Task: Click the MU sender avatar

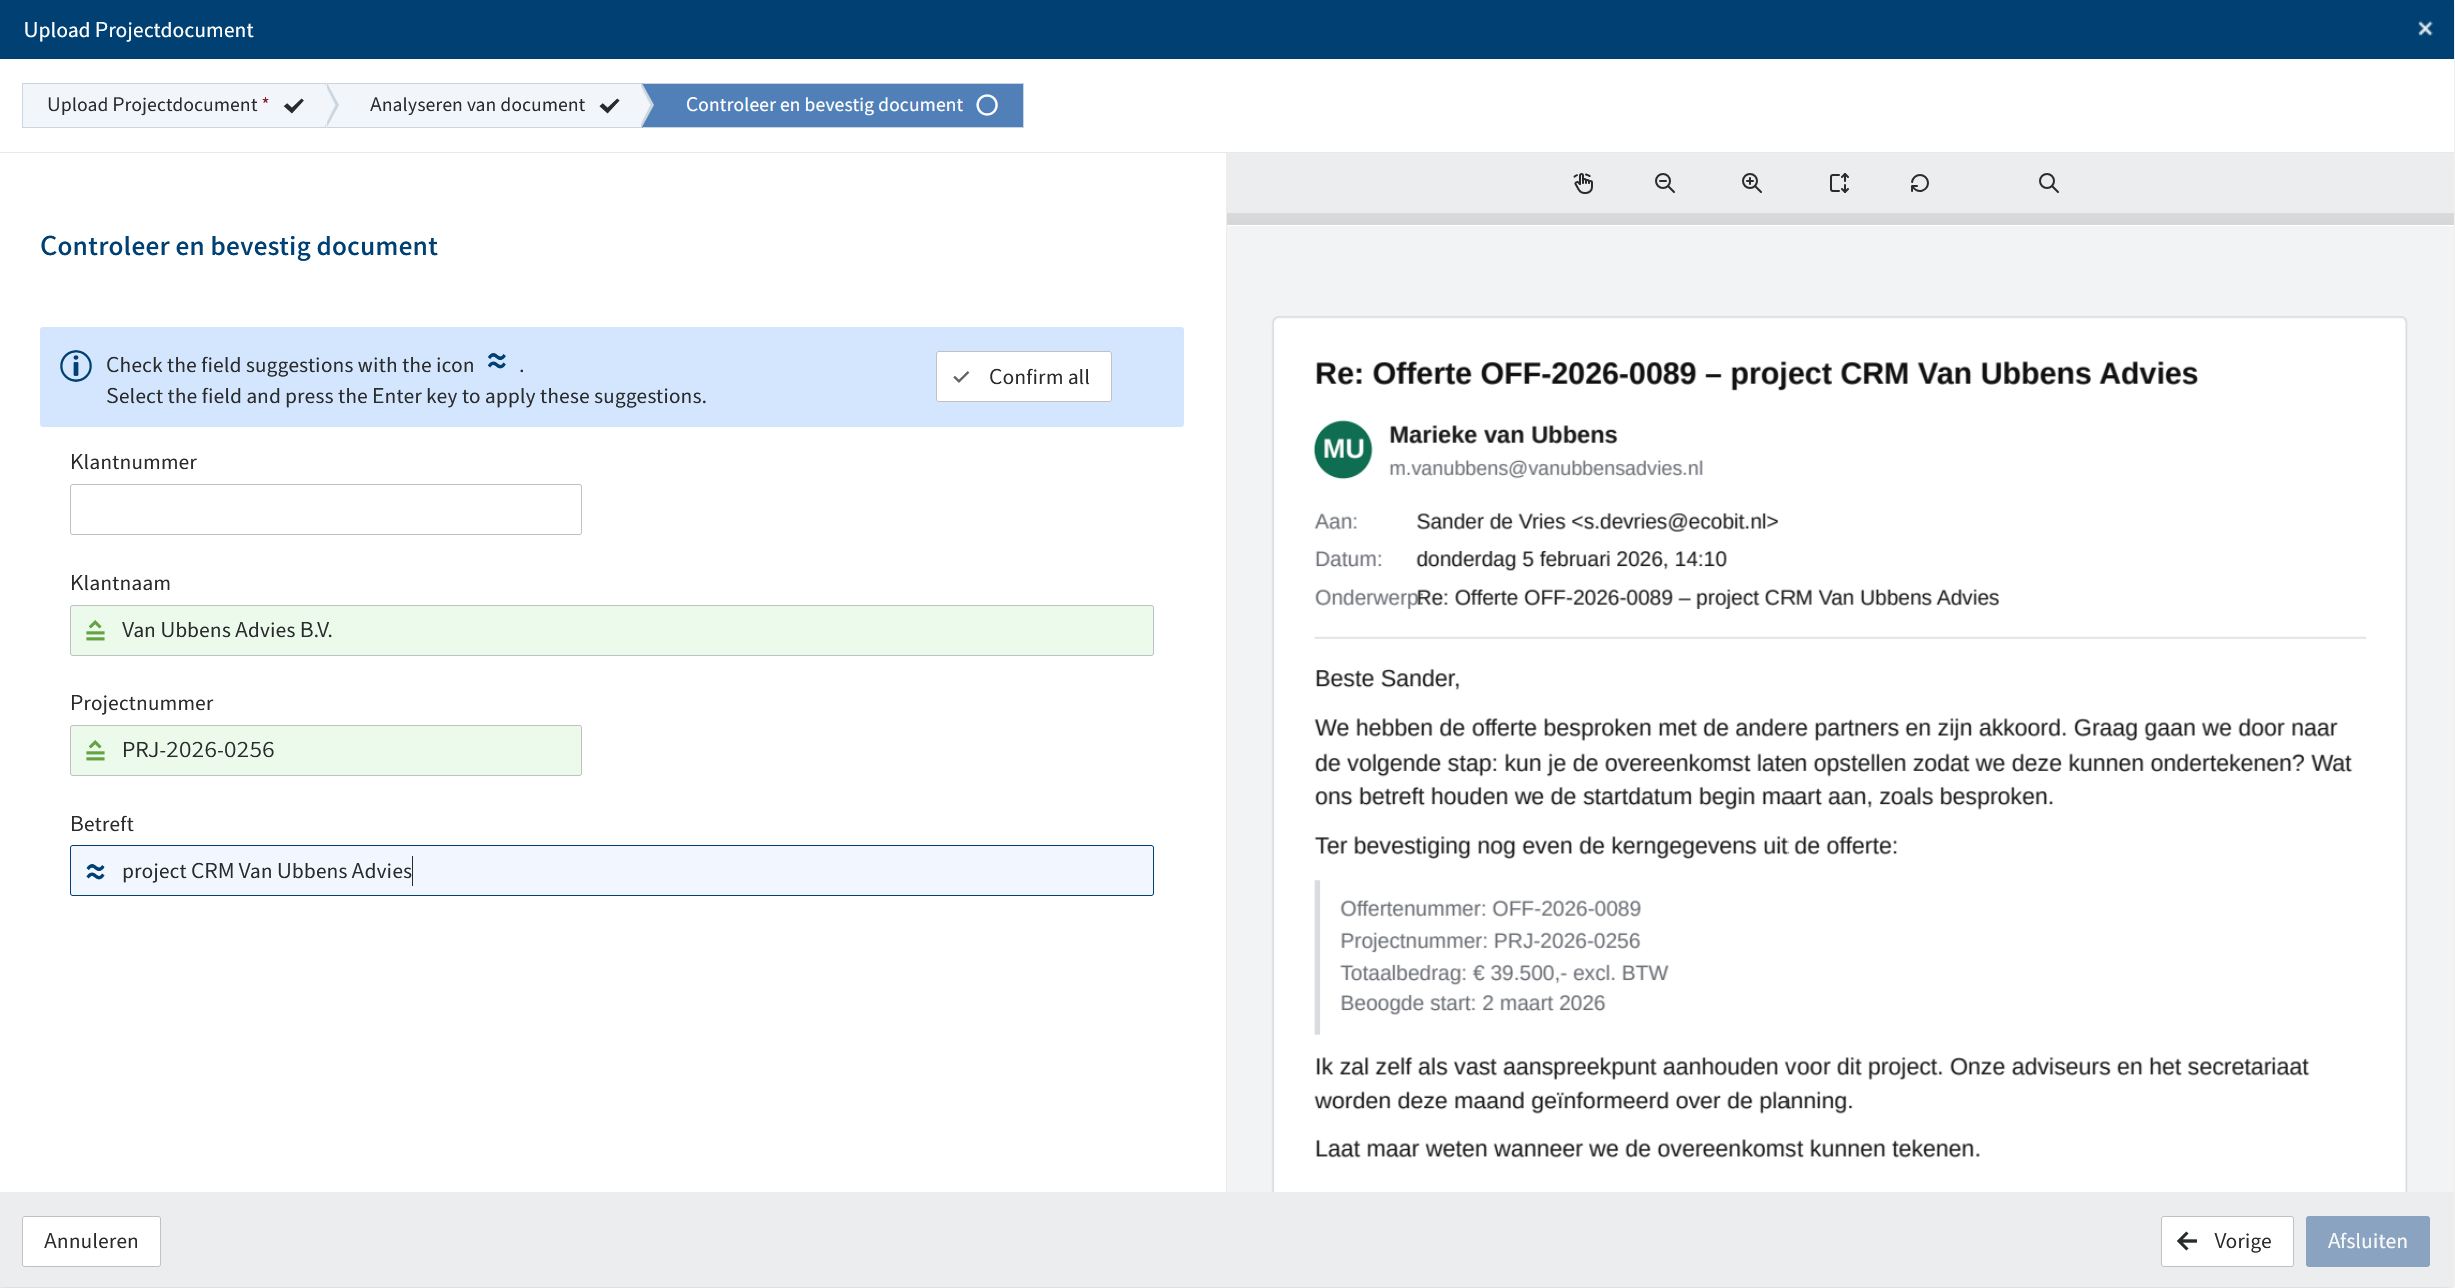Action: pyautogui.click(x=1343, y=450)
